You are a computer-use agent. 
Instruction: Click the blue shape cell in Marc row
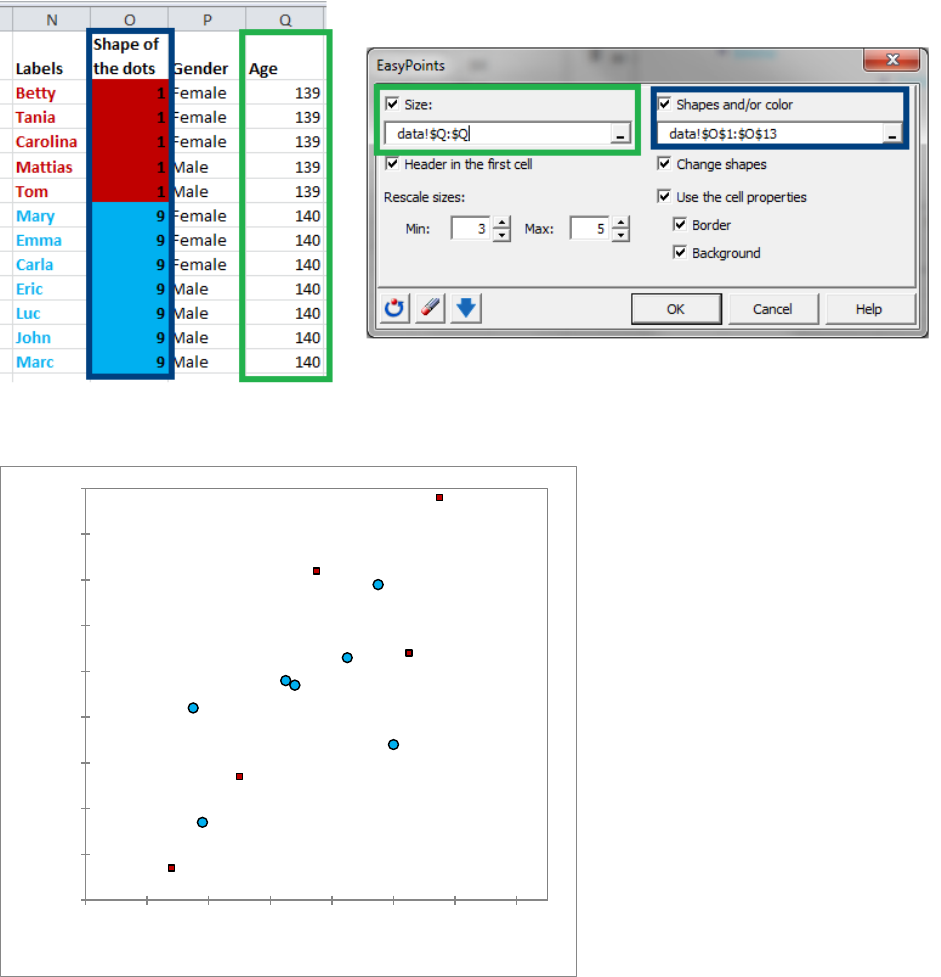(x=130, y=361)
